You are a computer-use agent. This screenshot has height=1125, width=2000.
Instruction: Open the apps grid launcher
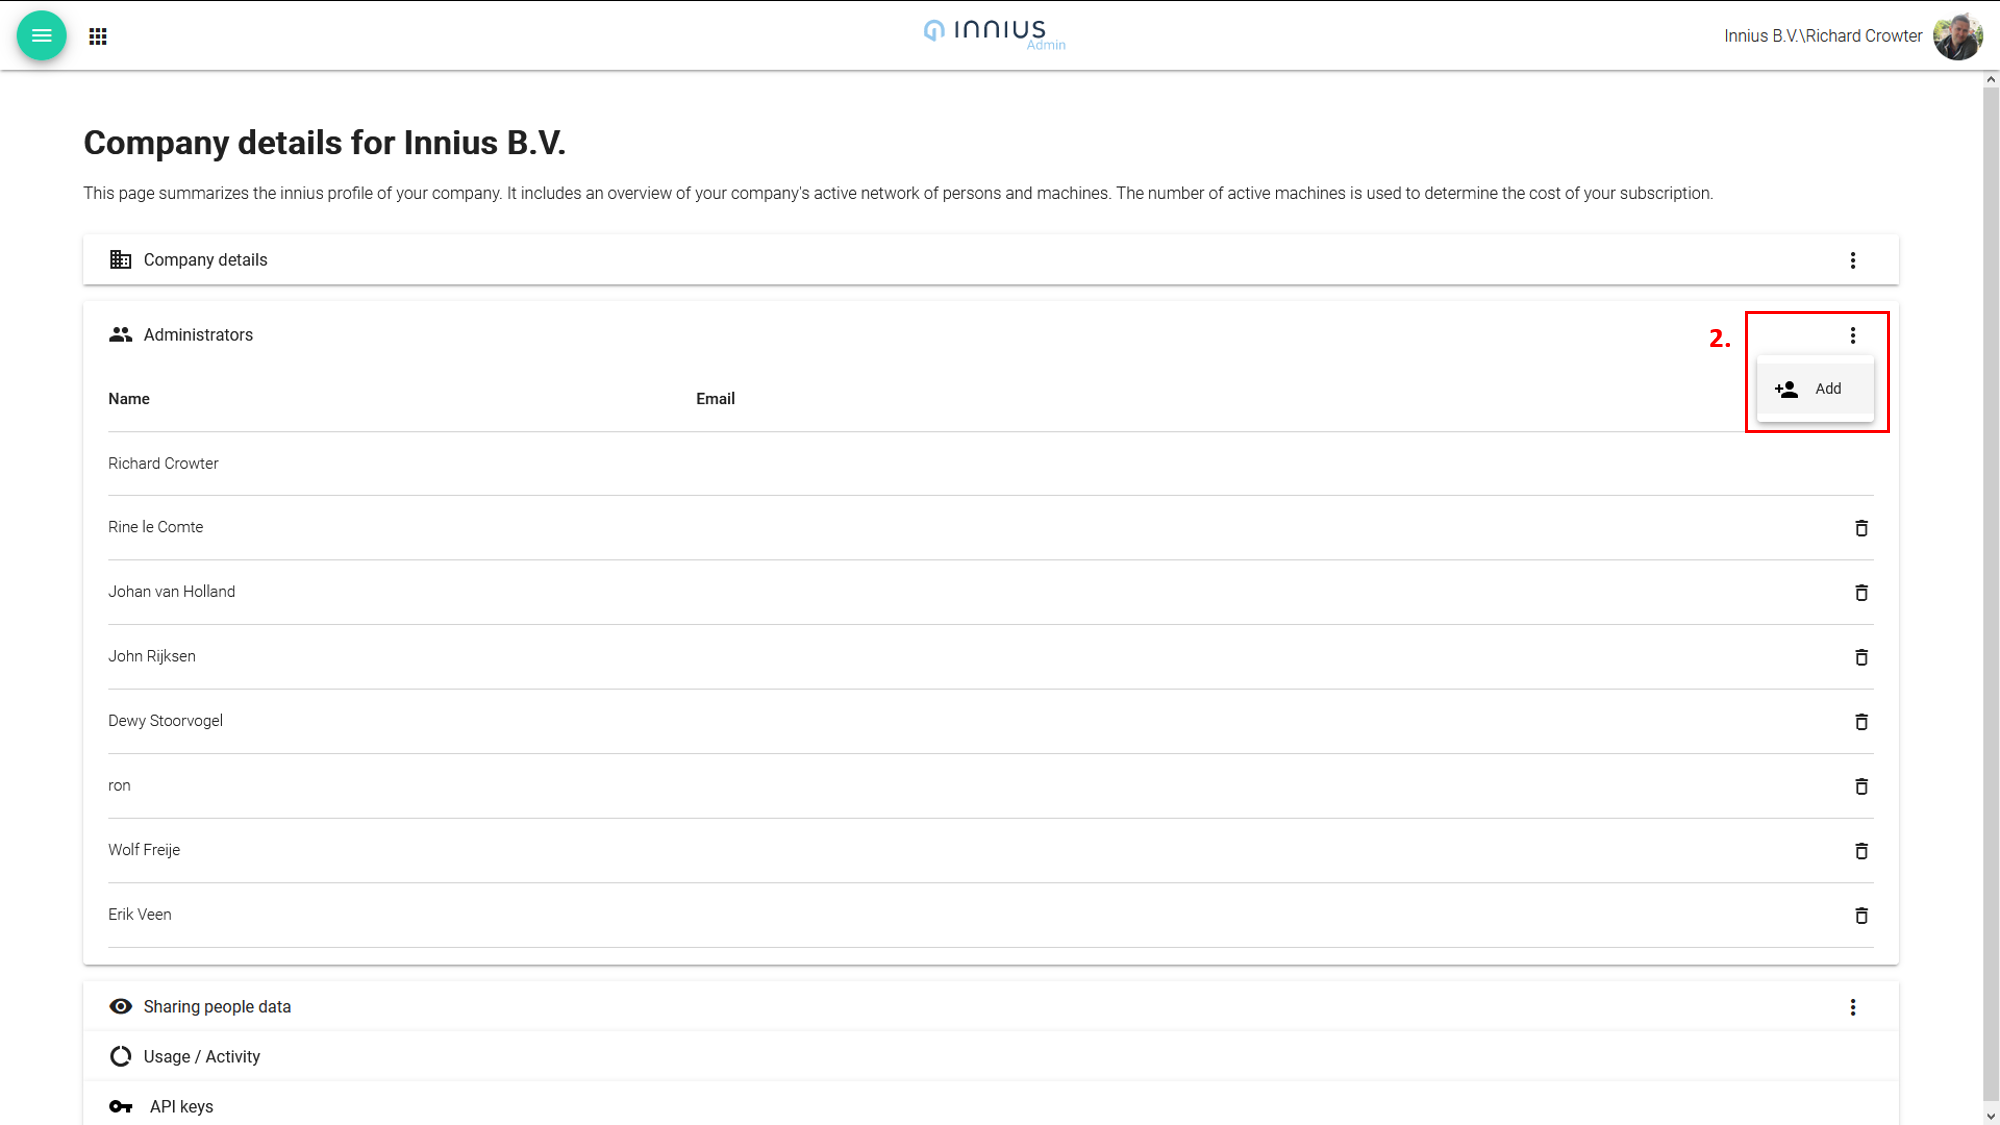(x=98, y=37)
